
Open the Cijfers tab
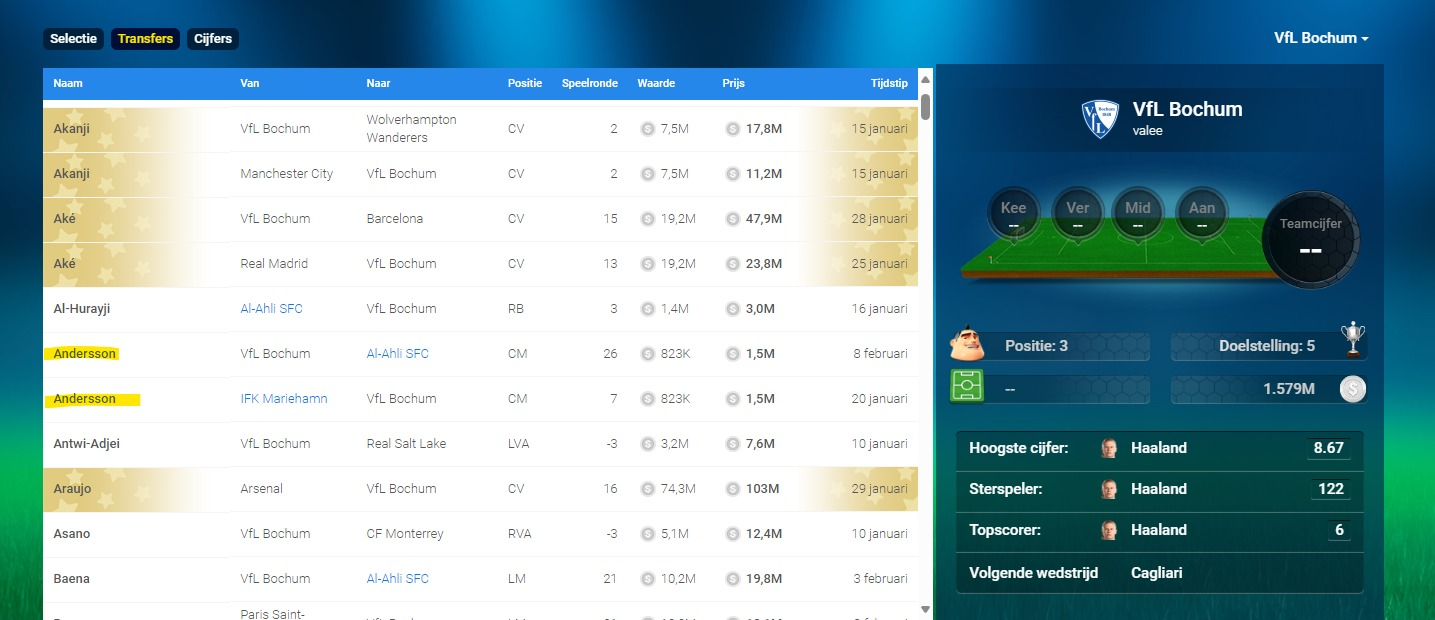pos(213,39)
